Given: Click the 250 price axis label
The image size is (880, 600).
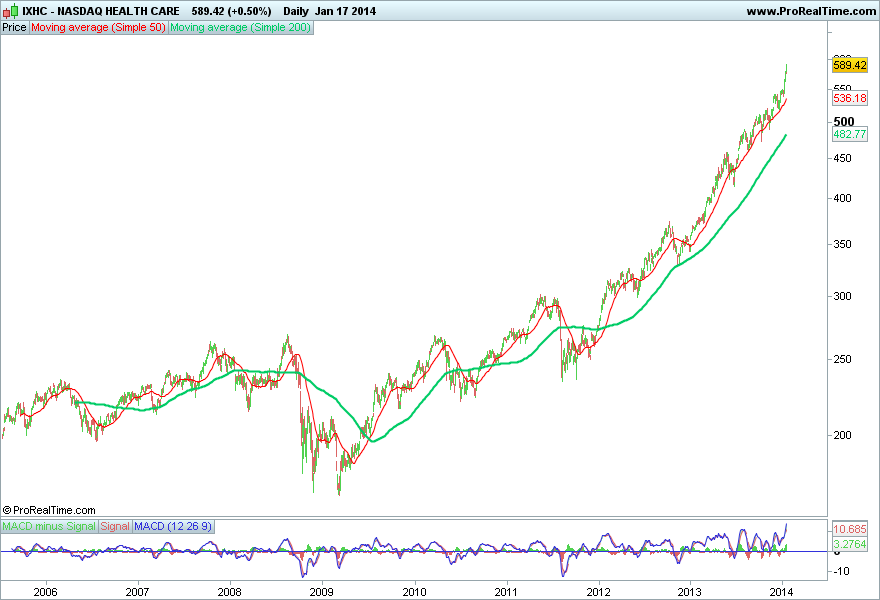Looking at the screenshot, I should coord(842,359).
